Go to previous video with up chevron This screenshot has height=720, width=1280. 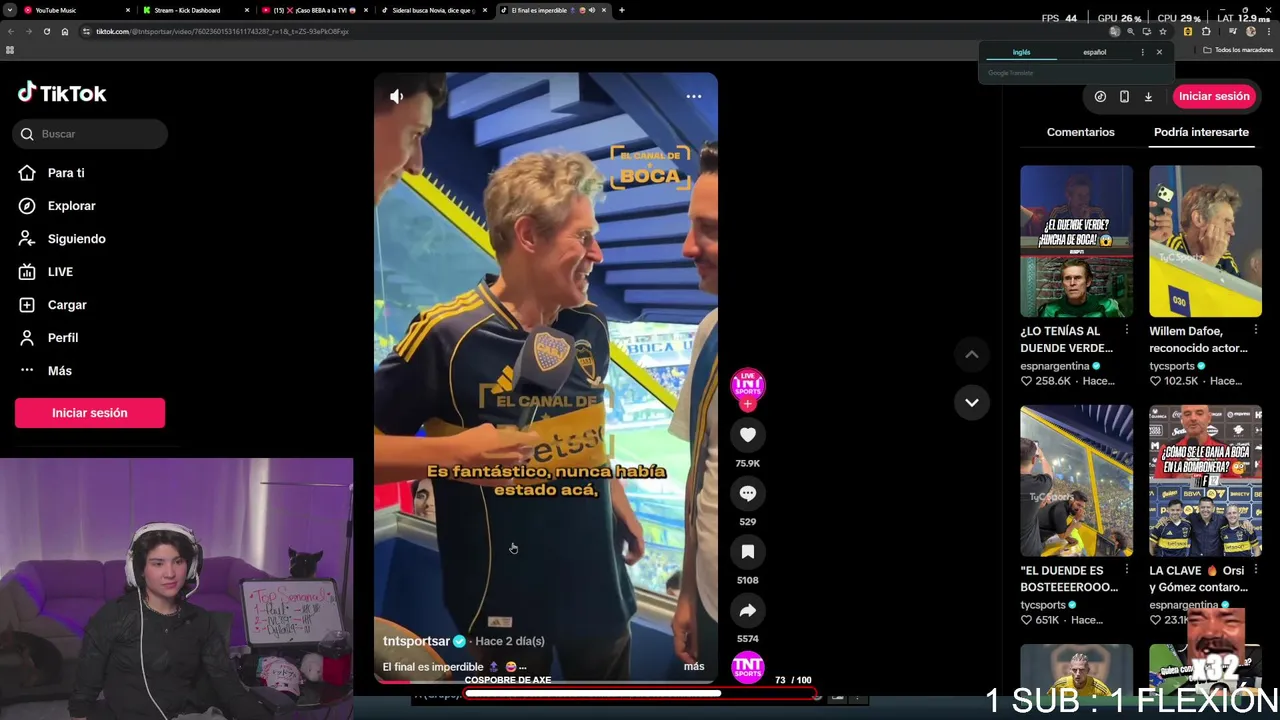coord(971,354)
